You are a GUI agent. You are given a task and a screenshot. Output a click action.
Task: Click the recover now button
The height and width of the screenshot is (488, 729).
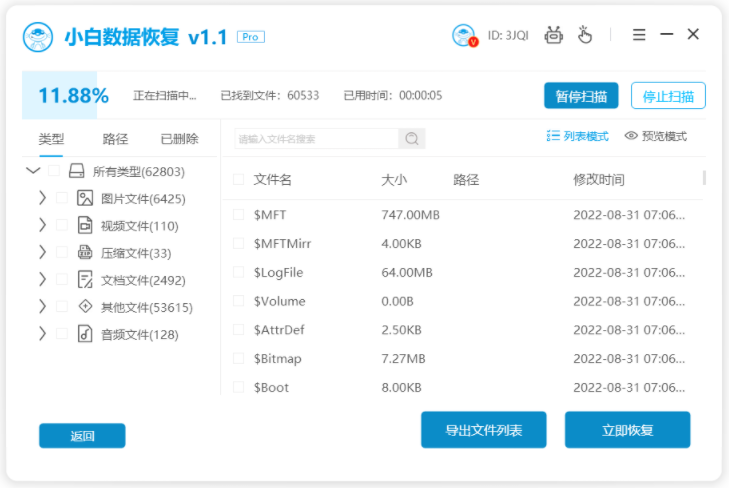[627, 430]
